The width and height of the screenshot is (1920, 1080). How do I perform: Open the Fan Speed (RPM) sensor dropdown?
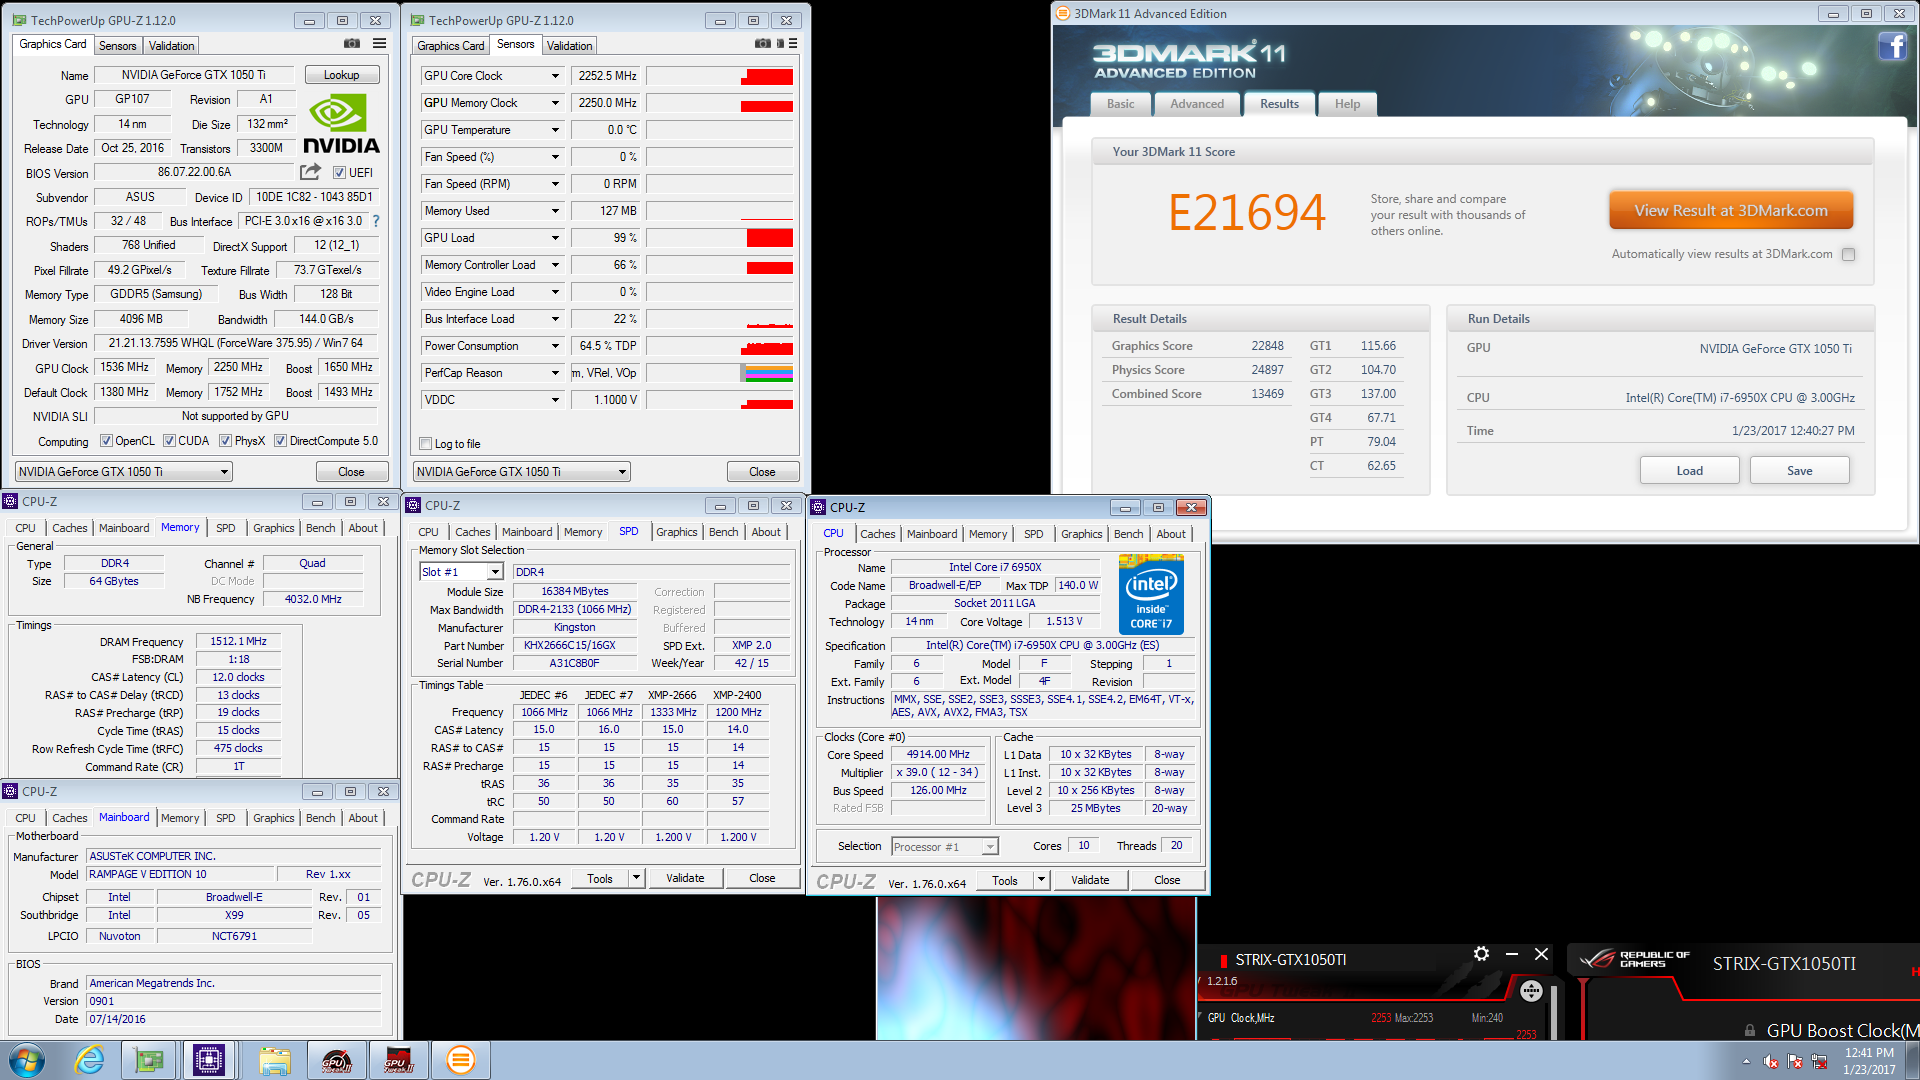[555, 184]
